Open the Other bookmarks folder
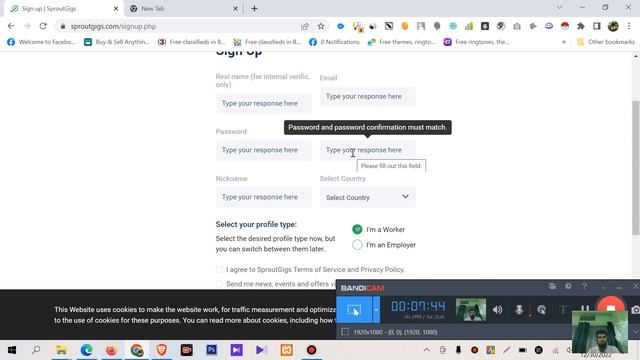The height and width of the screenshot is (360, 640). [606, 42]
